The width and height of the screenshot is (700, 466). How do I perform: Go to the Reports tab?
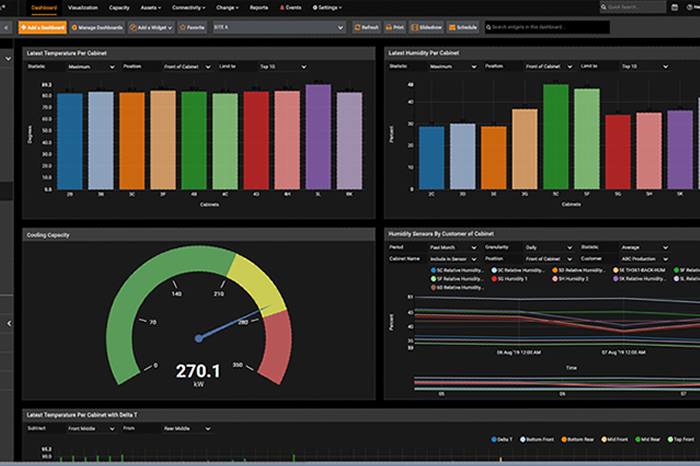coord(259,8)
